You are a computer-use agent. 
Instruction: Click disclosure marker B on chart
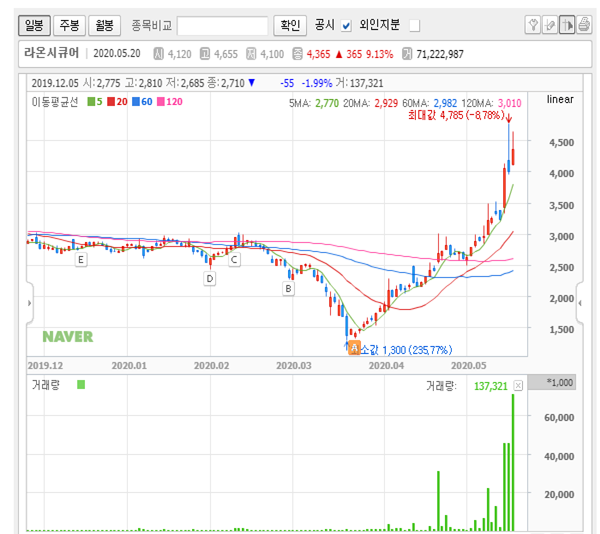[x=288, y=288]
